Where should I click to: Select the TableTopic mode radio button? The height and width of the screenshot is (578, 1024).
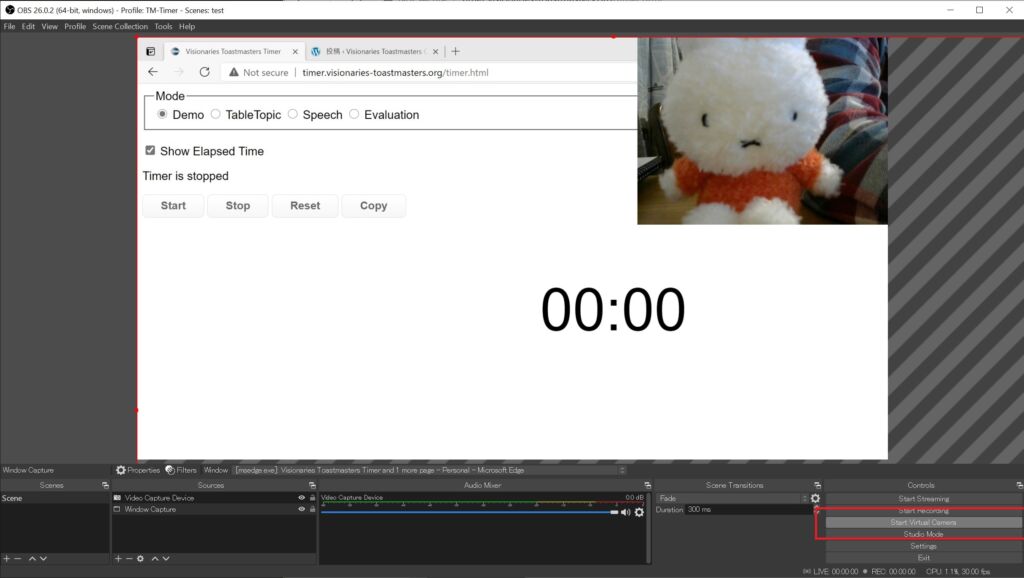216,114
